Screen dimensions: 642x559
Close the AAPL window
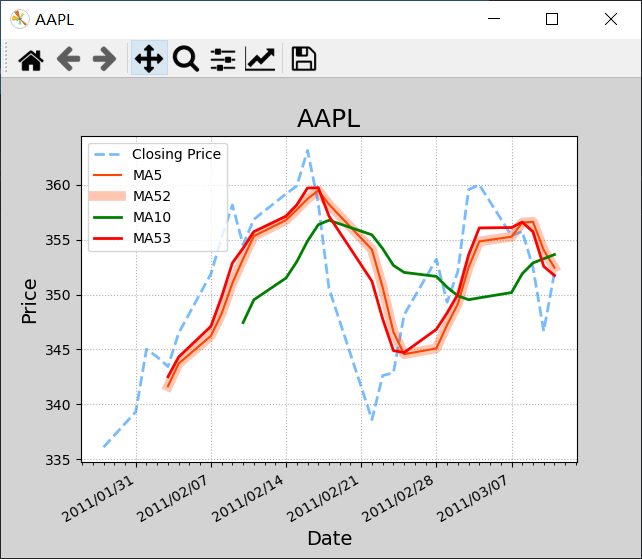(x=611, y=19)
